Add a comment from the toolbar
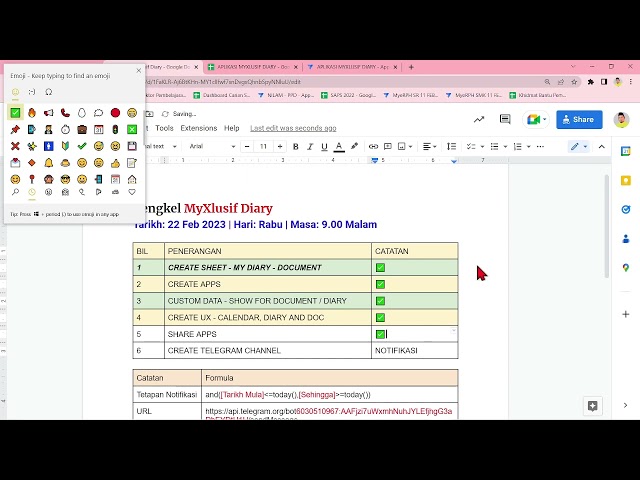 [387, 146]
